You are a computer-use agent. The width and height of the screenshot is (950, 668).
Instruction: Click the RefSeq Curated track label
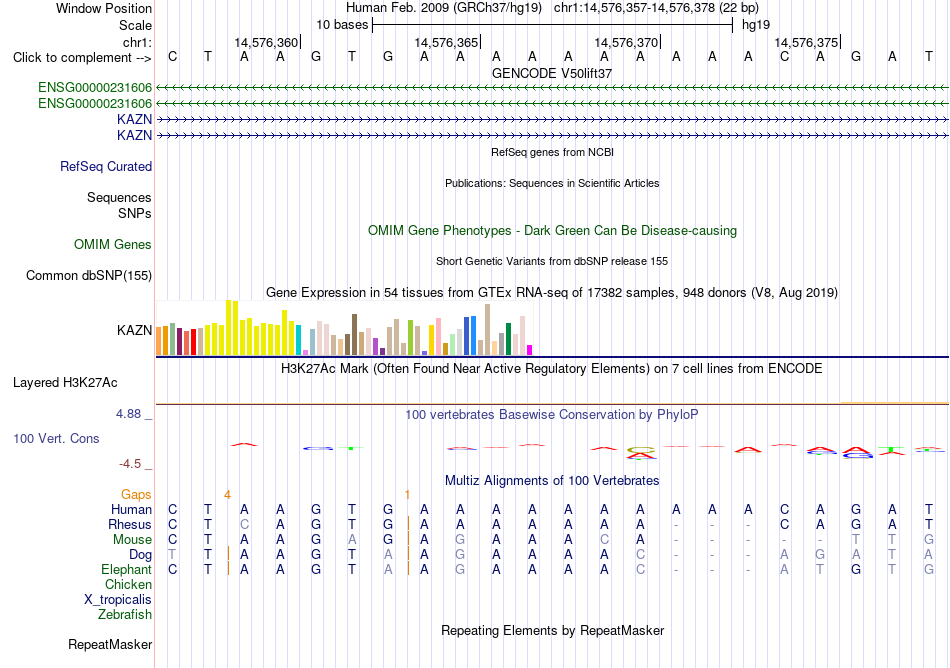click(x=106, y=167)
